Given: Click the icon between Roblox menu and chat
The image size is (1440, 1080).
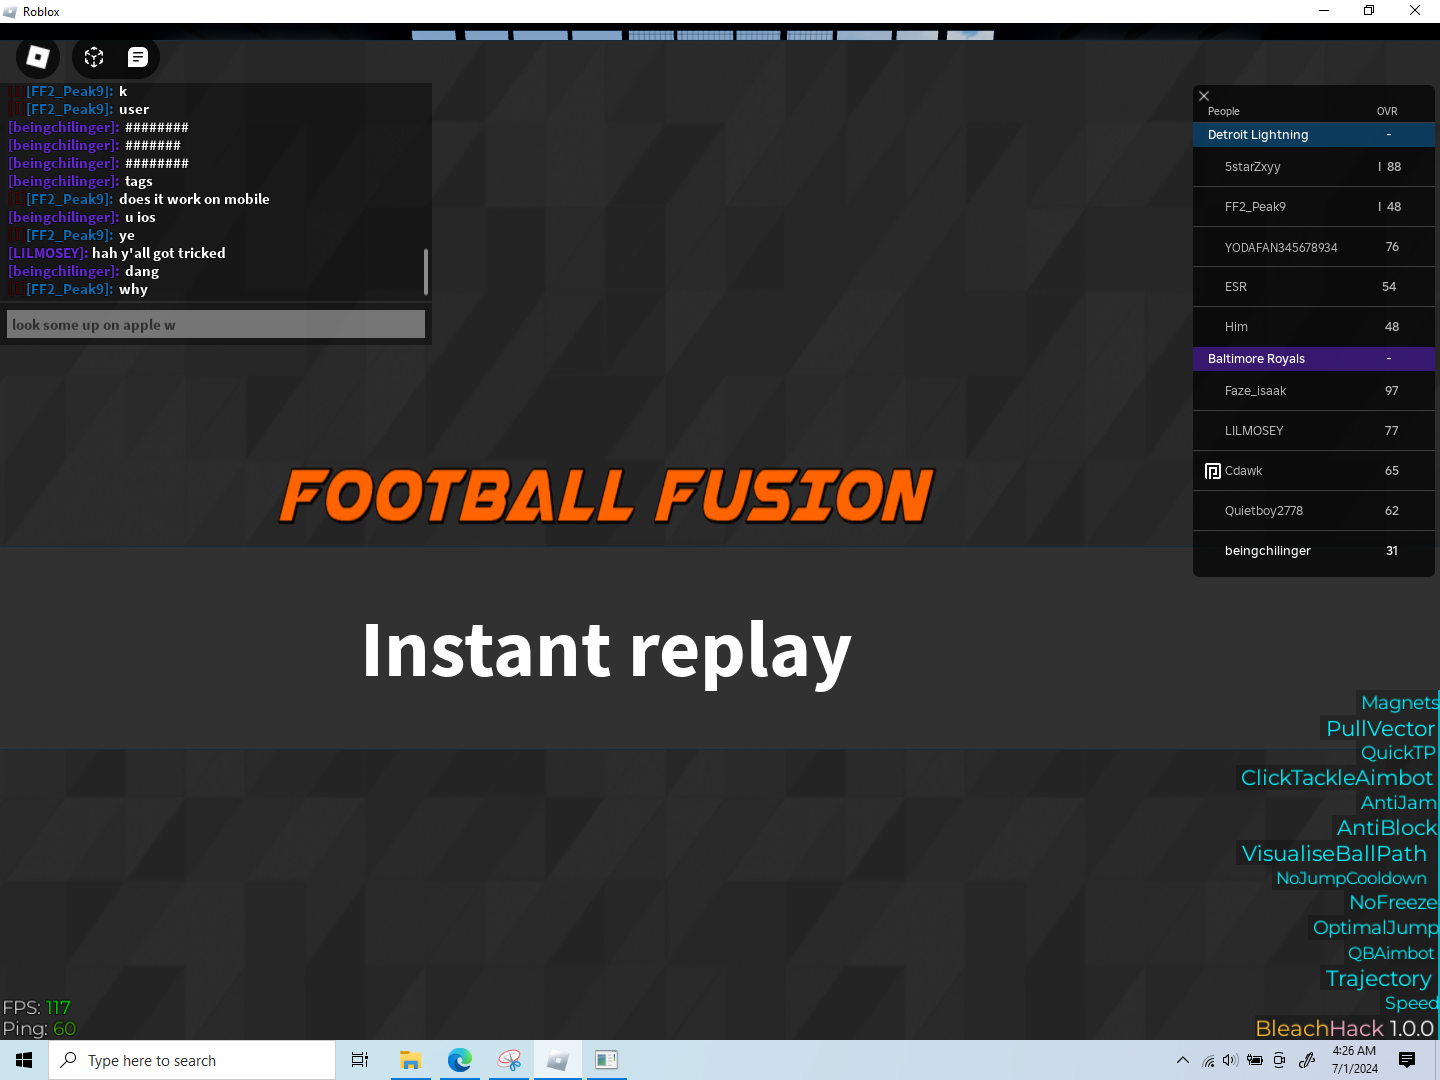Looking at the screenshot, I should [94, 57].
